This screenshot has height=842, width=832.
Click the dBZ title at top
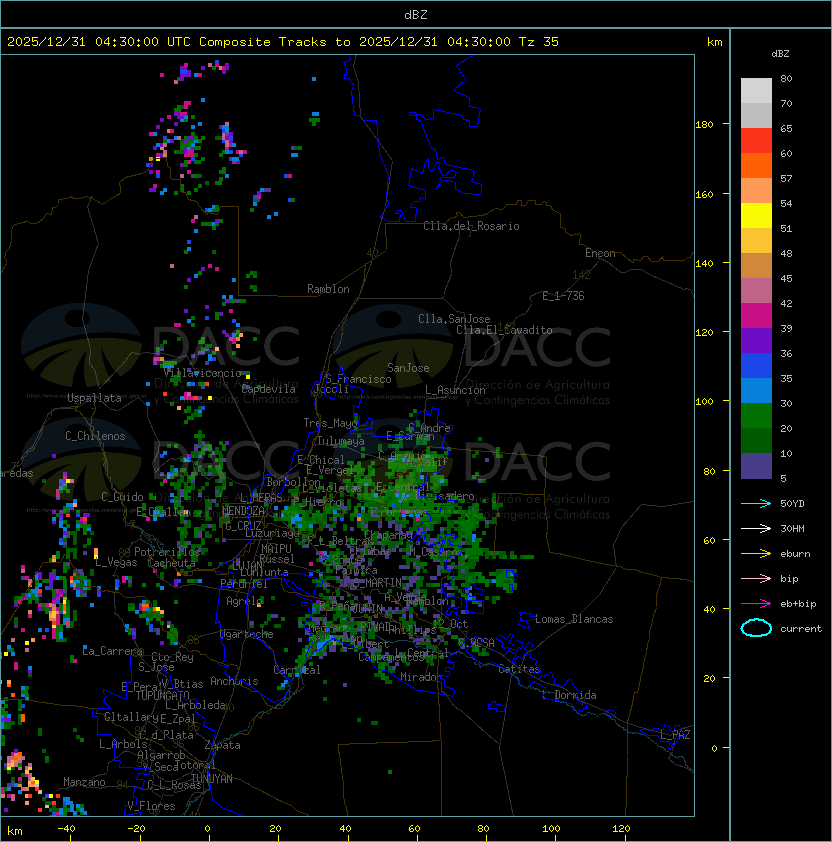(416, 14)
